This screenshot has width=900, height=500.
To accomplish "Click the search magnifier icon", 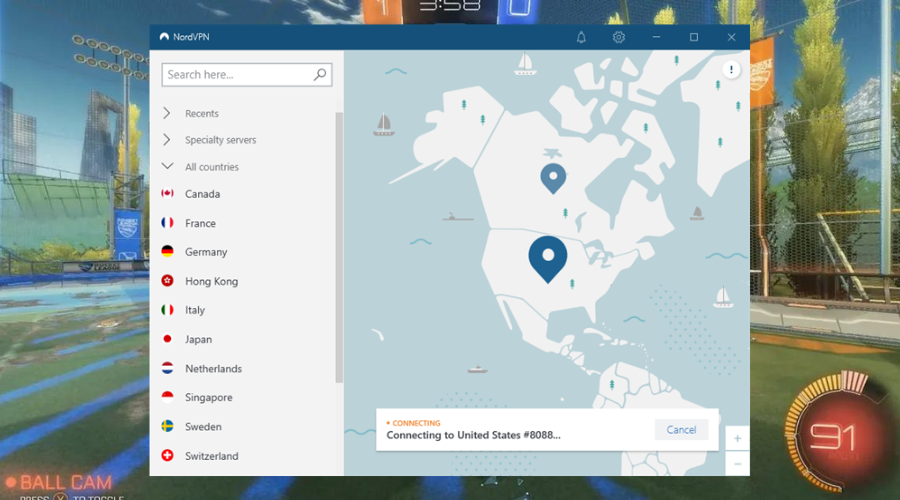I will click(x=320, y=75).
